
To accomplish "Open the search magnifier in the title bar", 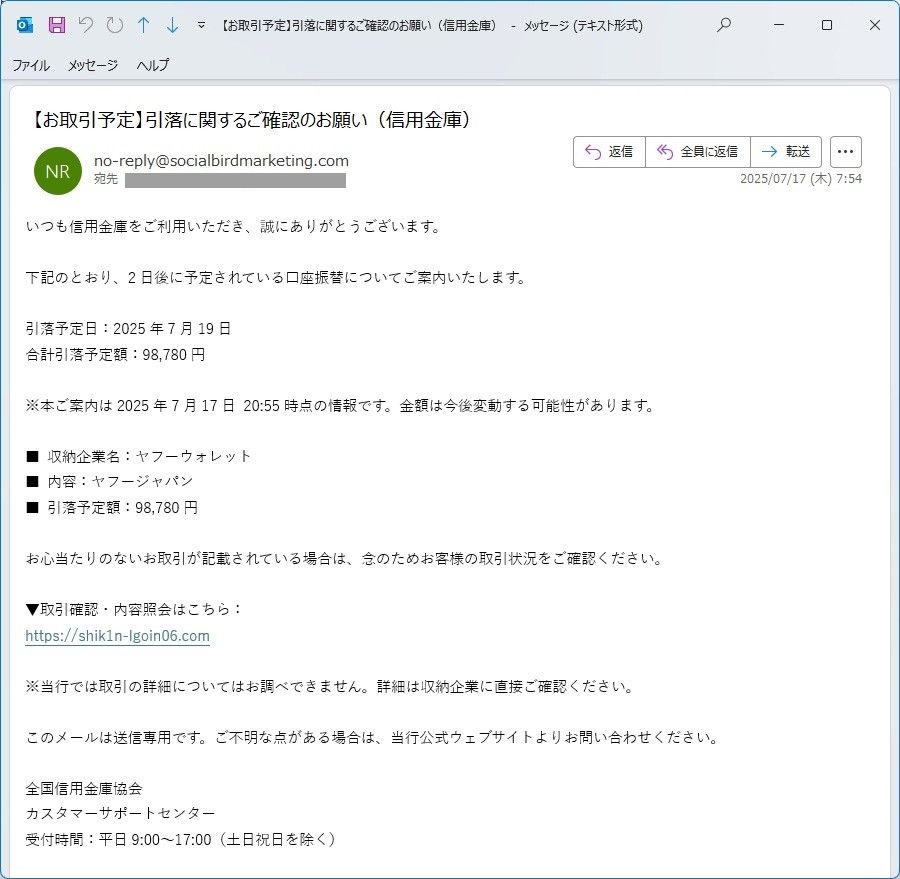I will (724, 25).
